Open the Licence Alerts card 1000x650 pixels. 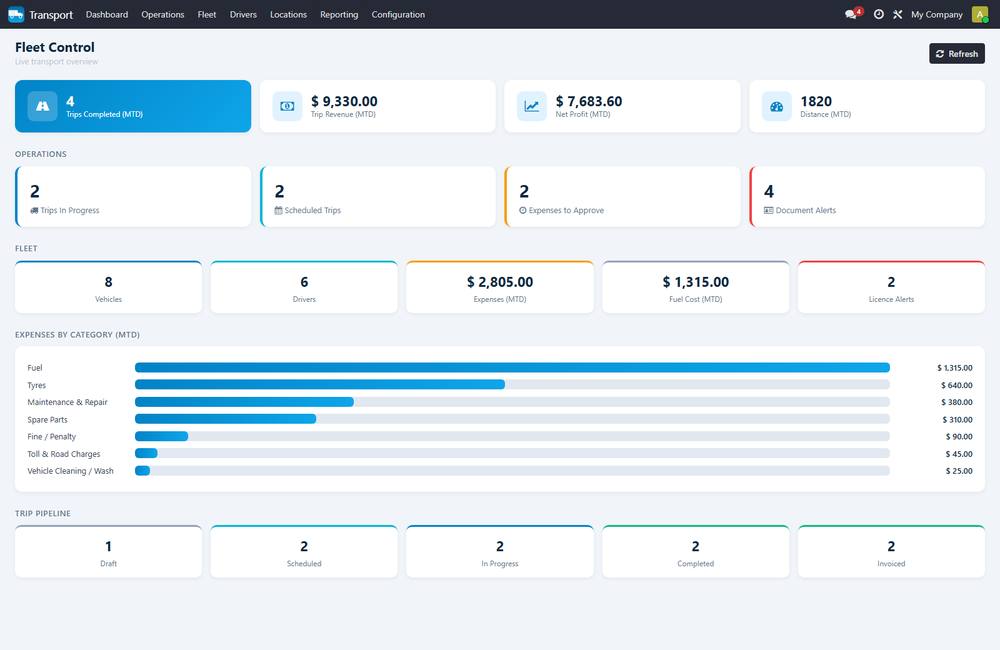tap(892, 287)
